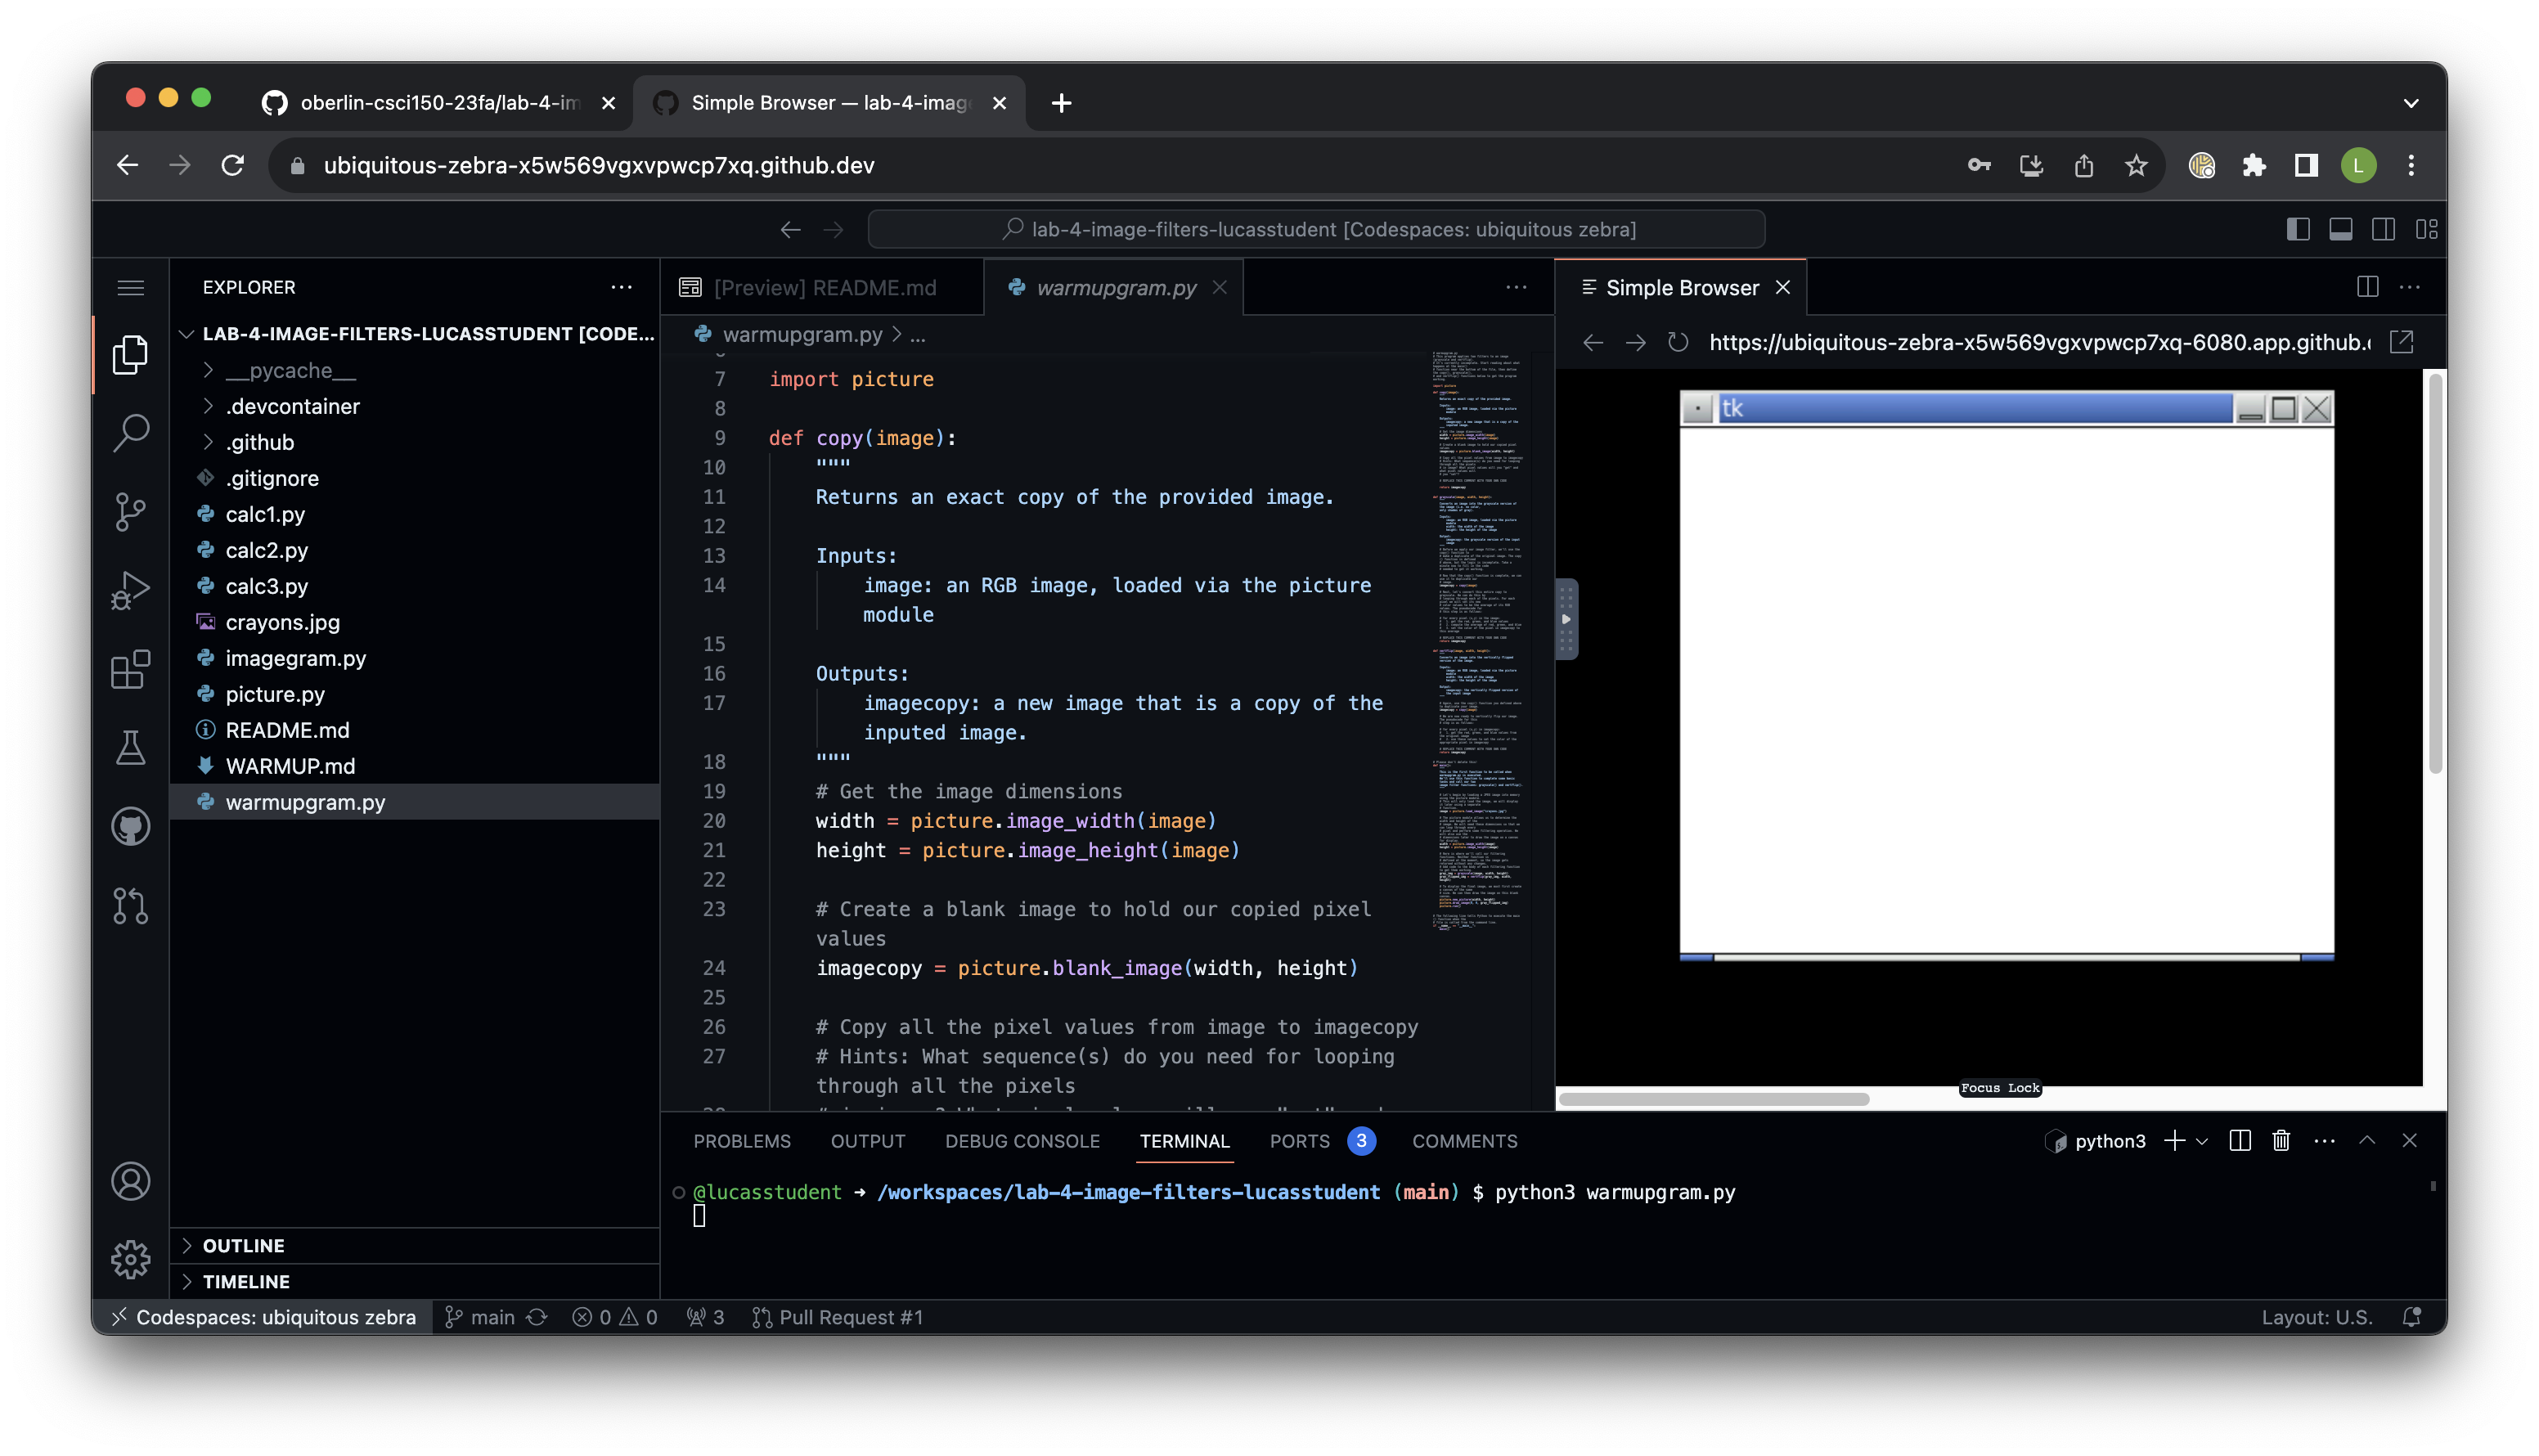Open the Extensions view
The image size is (2539, 1456).
[x=130, y=669]
